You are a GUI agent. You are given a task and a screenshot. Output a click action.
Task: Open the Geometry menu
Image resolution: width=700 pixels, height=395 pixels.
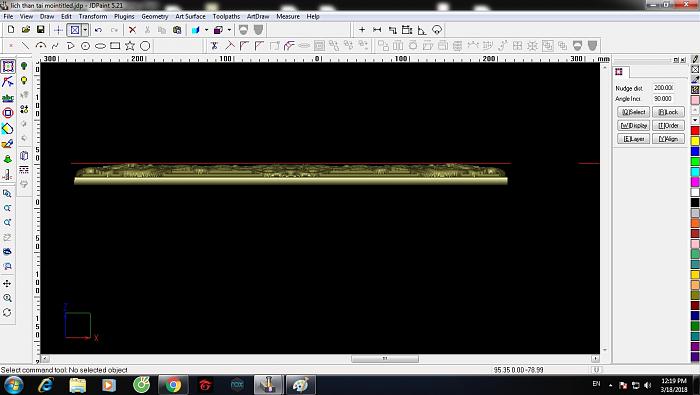pyautogui.click(x=154, y=16)
